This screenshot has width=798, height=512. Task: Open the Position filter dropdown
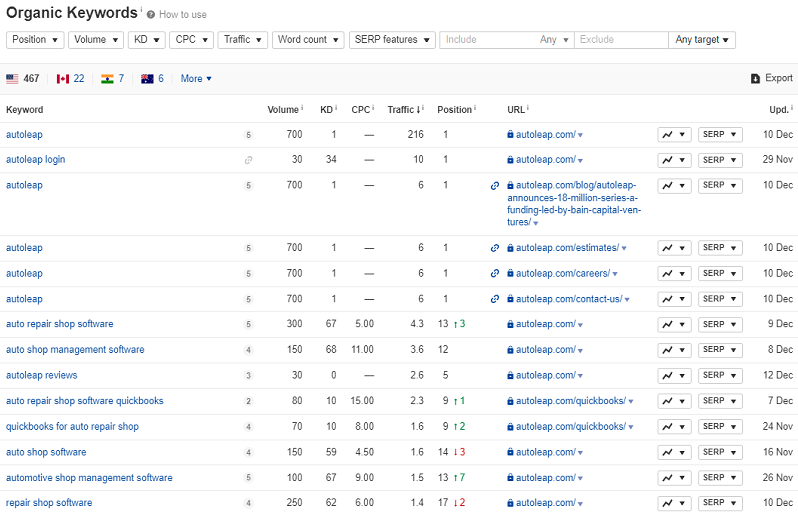(x=35, y=40)
